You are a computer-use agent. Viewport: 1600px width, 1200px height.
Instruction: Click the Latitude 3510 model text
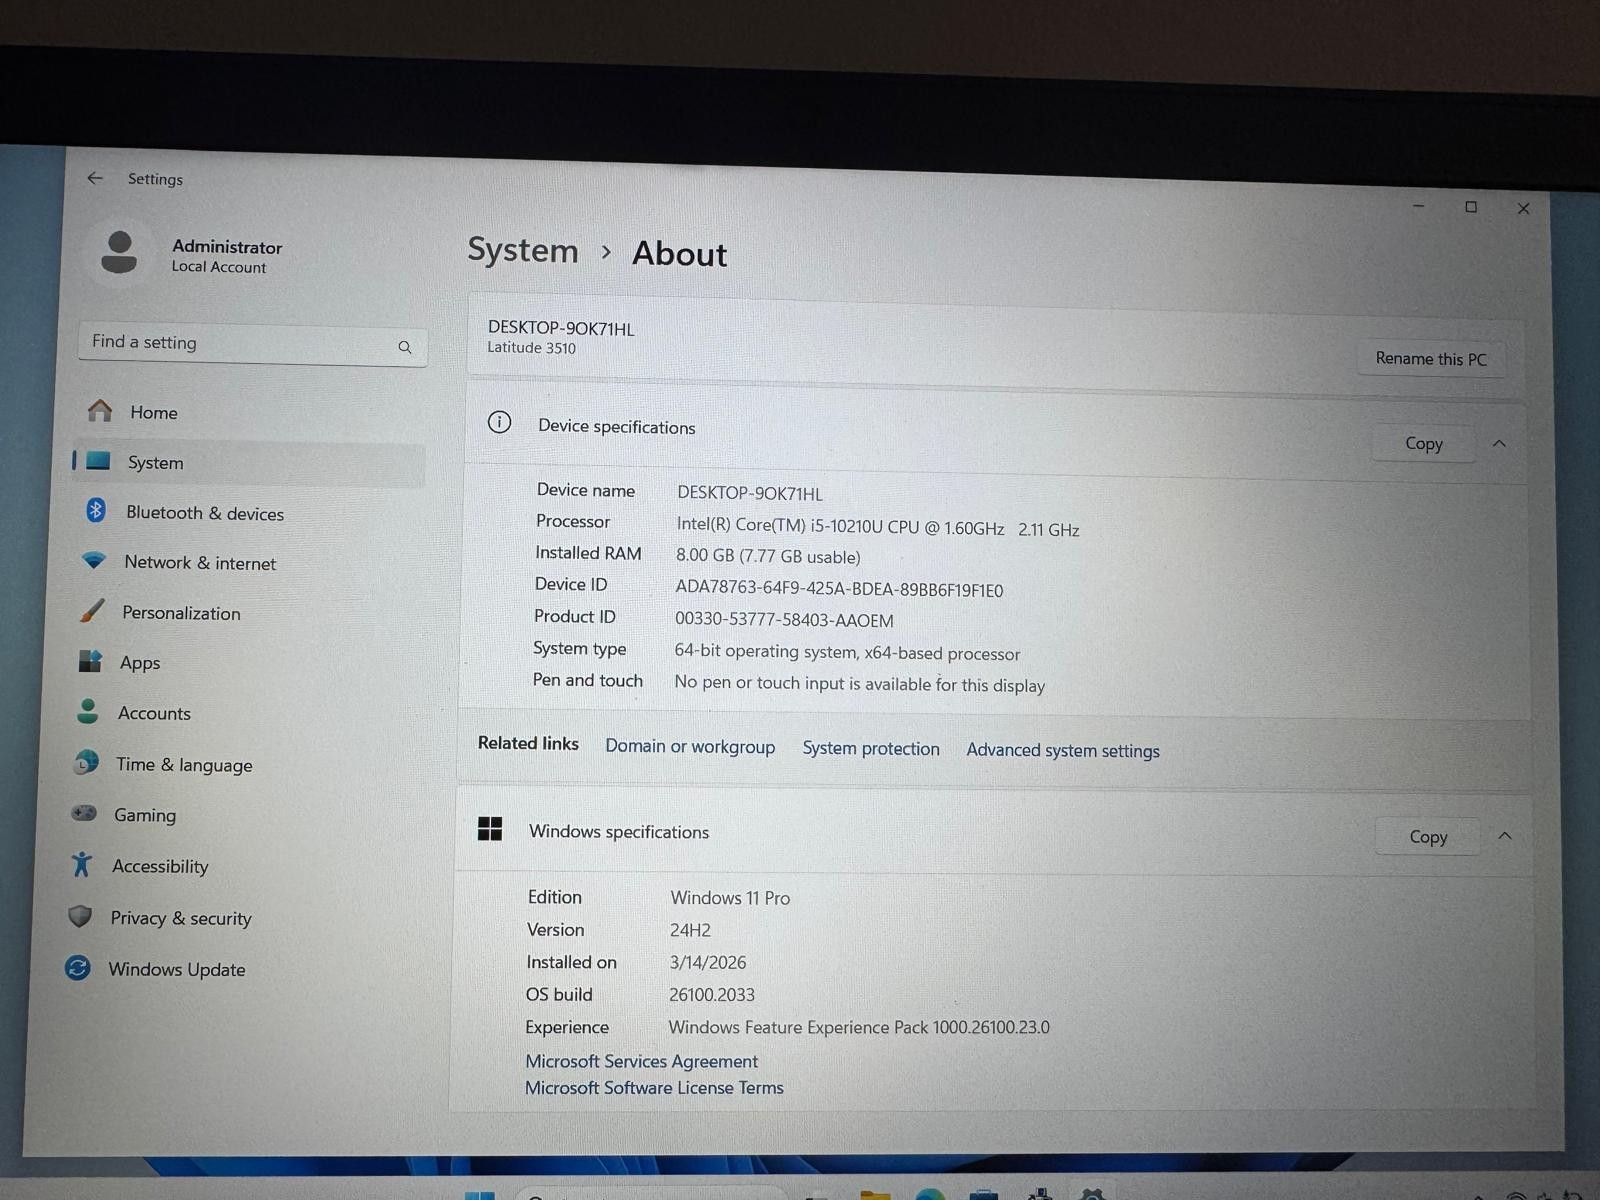pyautogui.click(x=531, y=348)
